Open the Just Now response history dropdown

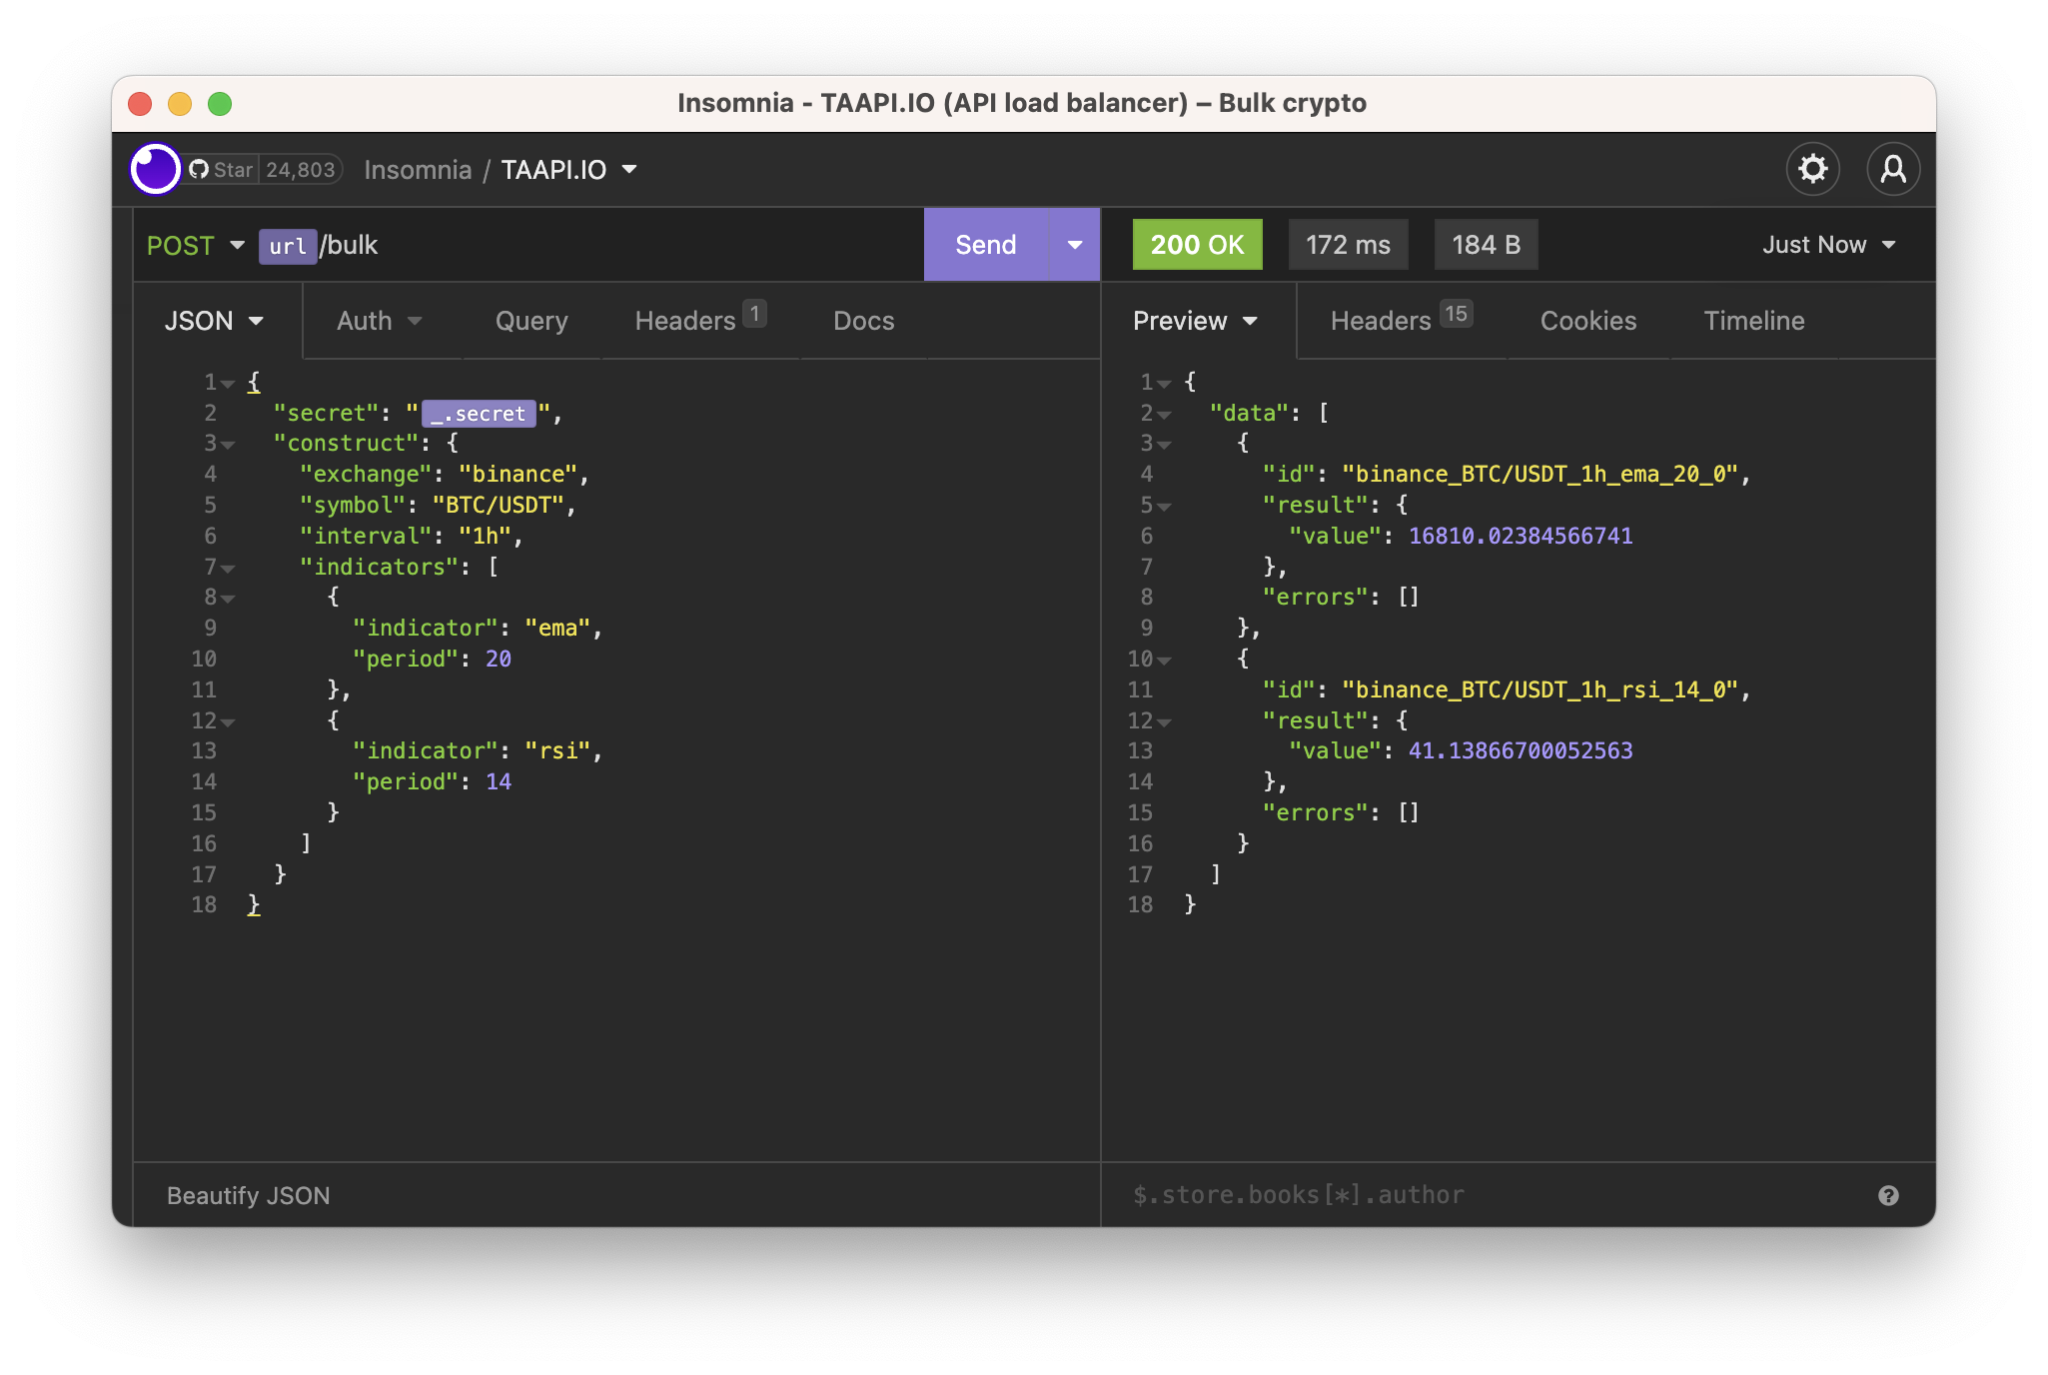click(1829, 244)
